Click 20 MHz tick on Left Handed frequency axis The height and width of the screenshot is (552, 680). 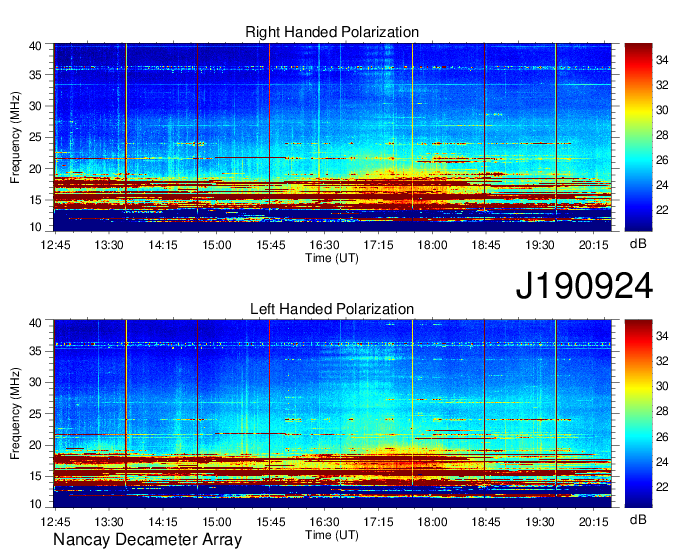(x=36, y=445)
